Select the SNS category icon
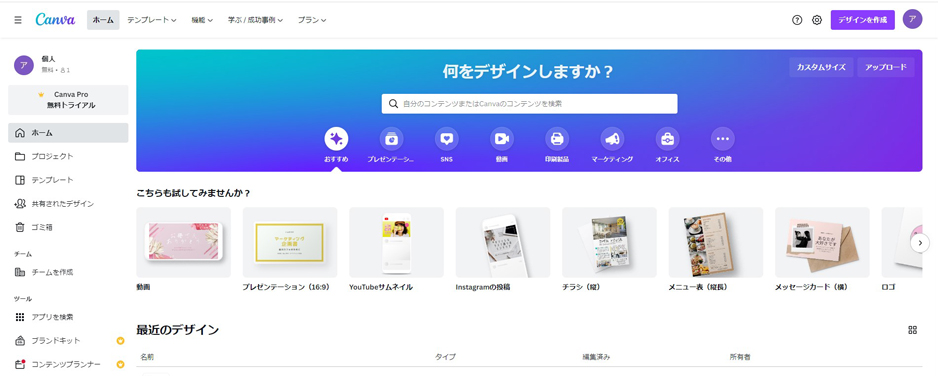938x376 pixels. point(446,139)
